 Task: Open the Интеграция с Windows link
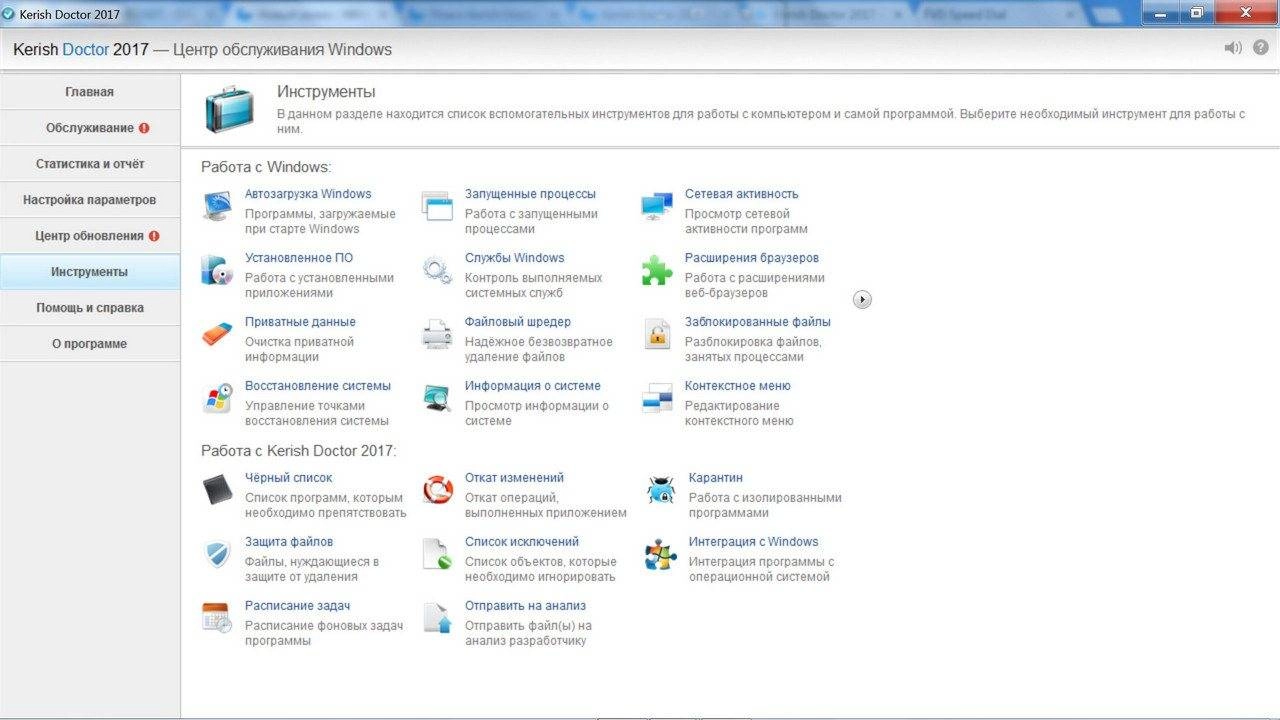coord(754,542)
